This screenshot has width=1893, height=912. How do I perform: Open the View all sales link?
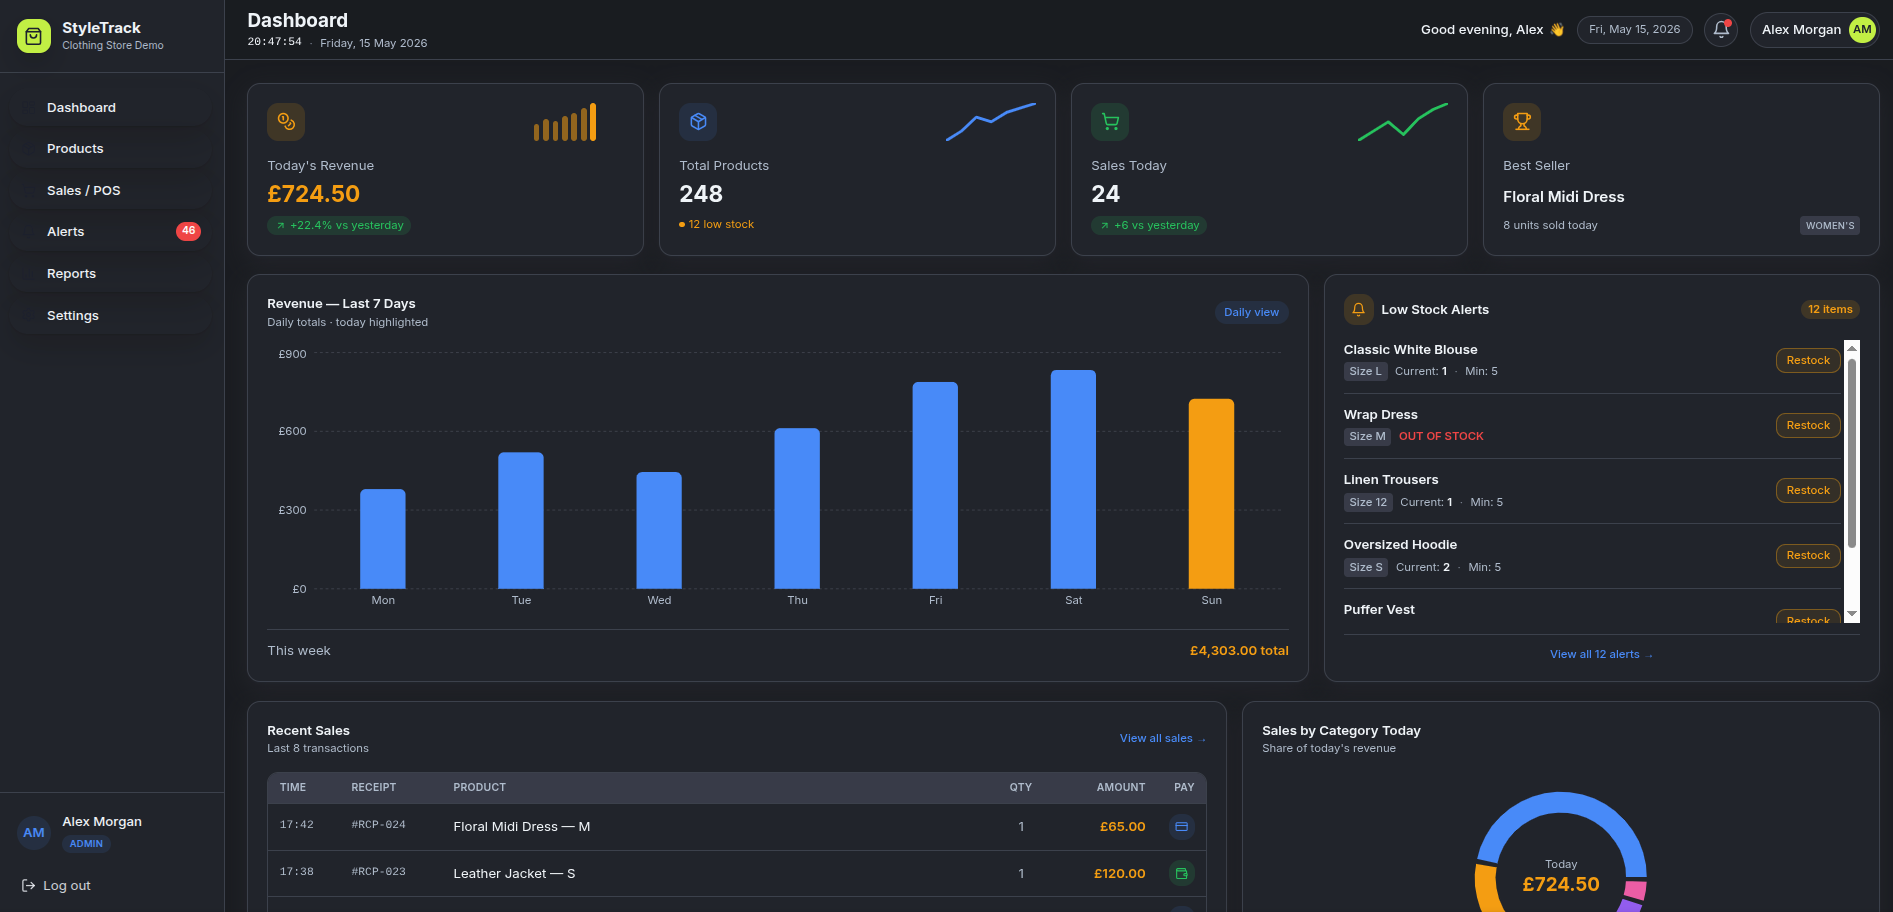click(1163, 739)
